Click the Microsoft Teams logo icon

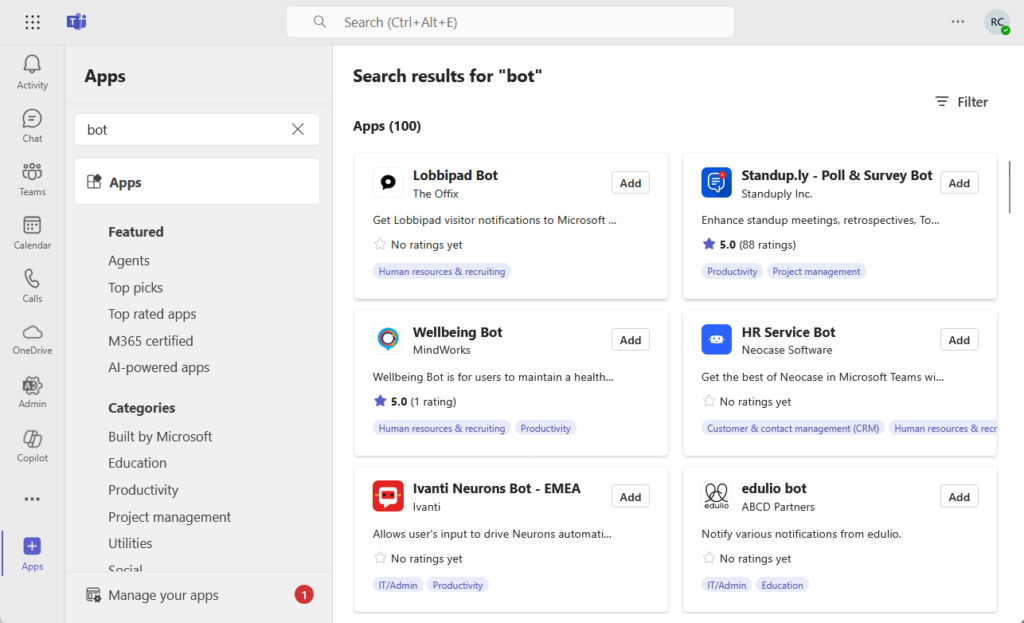(76, 22)
